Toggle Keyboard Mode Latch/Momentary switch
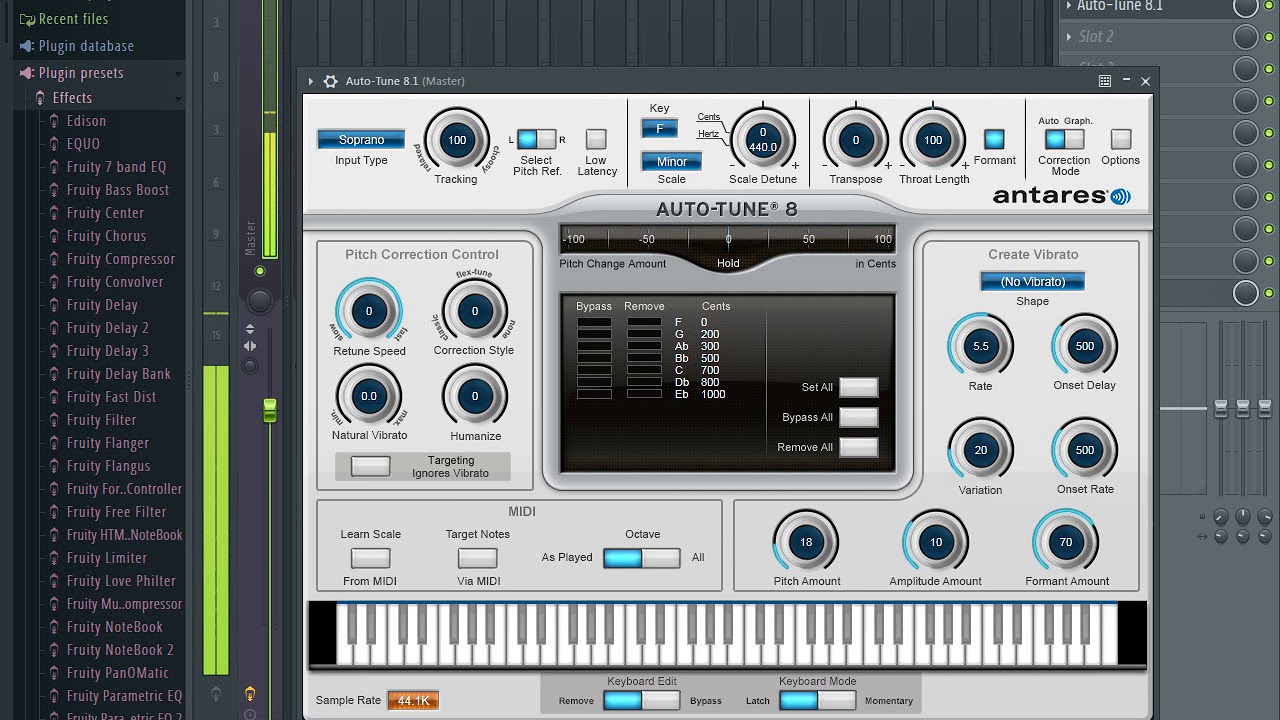The image size is (1280, 720). [818, 700]
